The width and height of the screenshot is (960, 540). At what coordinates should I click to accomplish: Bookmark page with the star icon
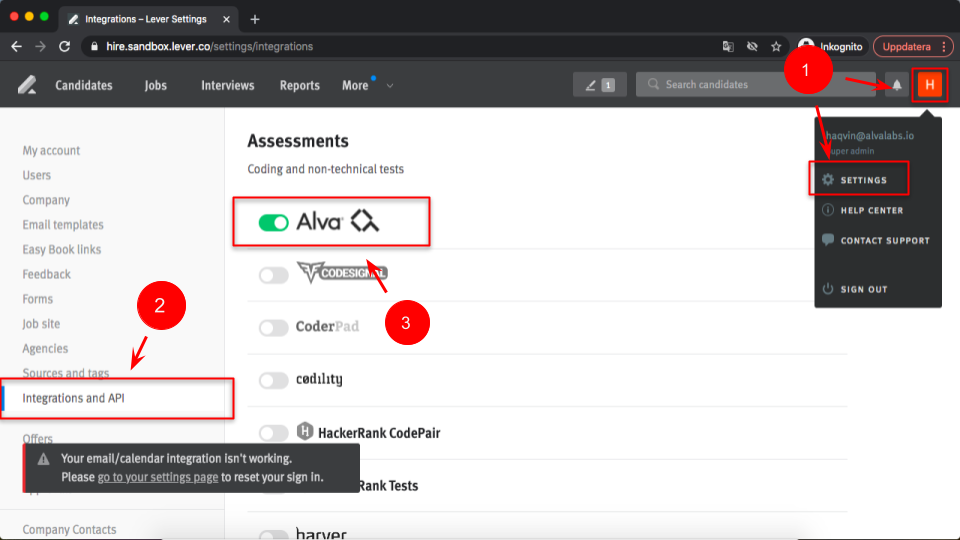tap(776, 46)
